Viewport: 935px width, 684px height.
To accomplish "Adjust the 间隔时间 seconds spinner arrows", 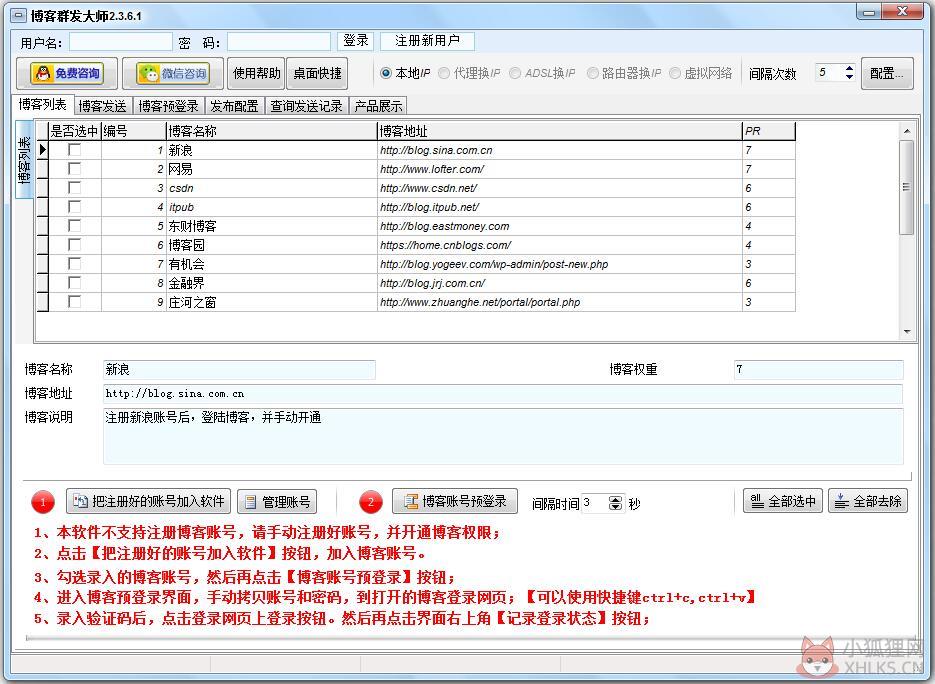I will (615, 503).
